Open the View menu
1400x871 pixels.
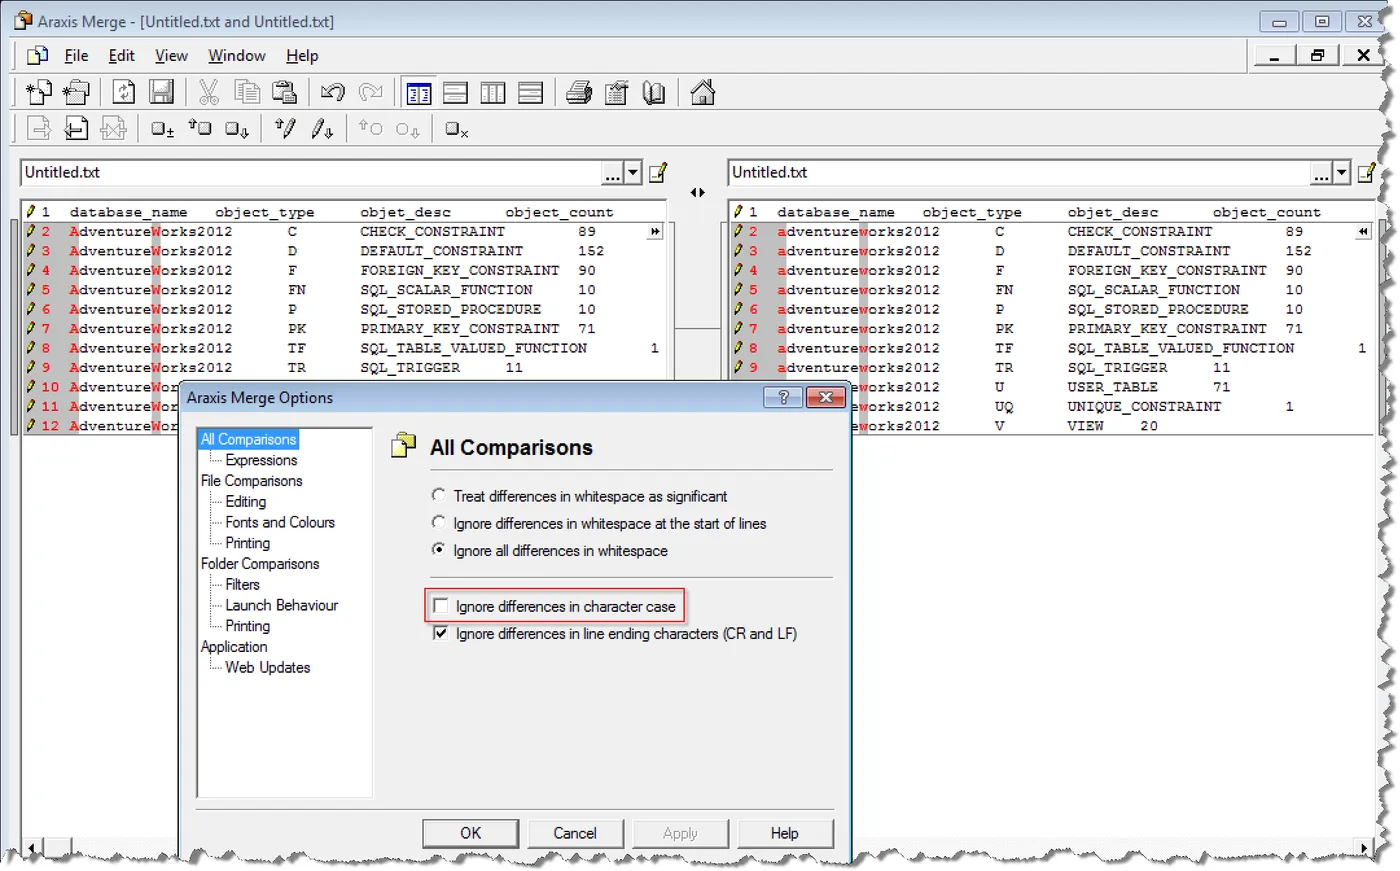pos(171,56)
